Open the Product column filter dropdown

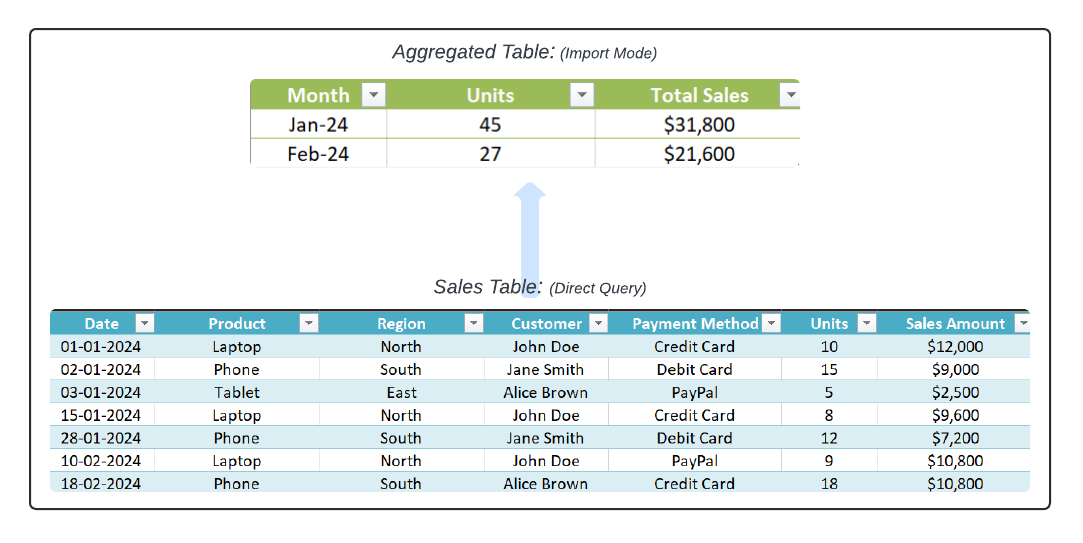pos(309,323)
